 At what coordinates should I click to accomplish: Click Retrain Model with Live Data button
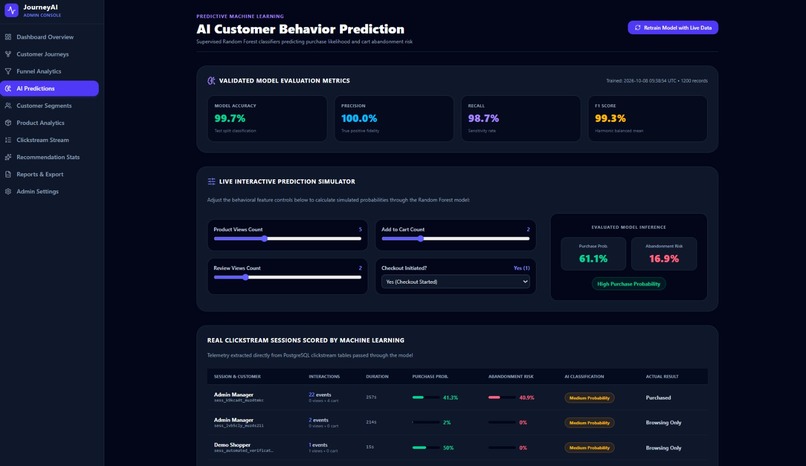pyautogui.click(x=673, y=28)
